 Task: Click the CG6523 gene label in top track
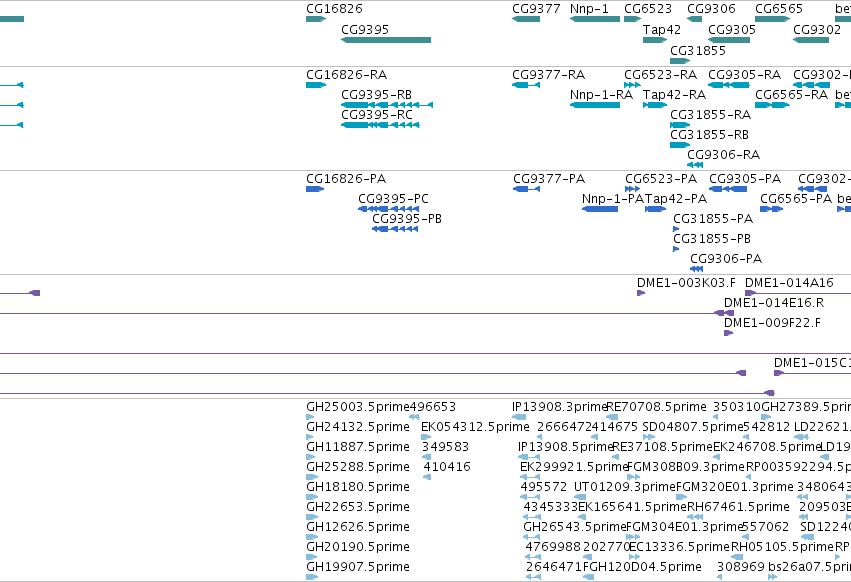pyautogui.click(x=648, y=9)
